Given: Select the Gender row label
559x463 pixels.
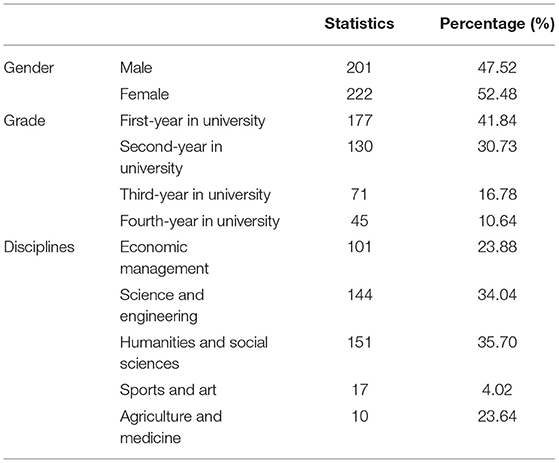Looking at the screenshot, I should coord(29,68).
